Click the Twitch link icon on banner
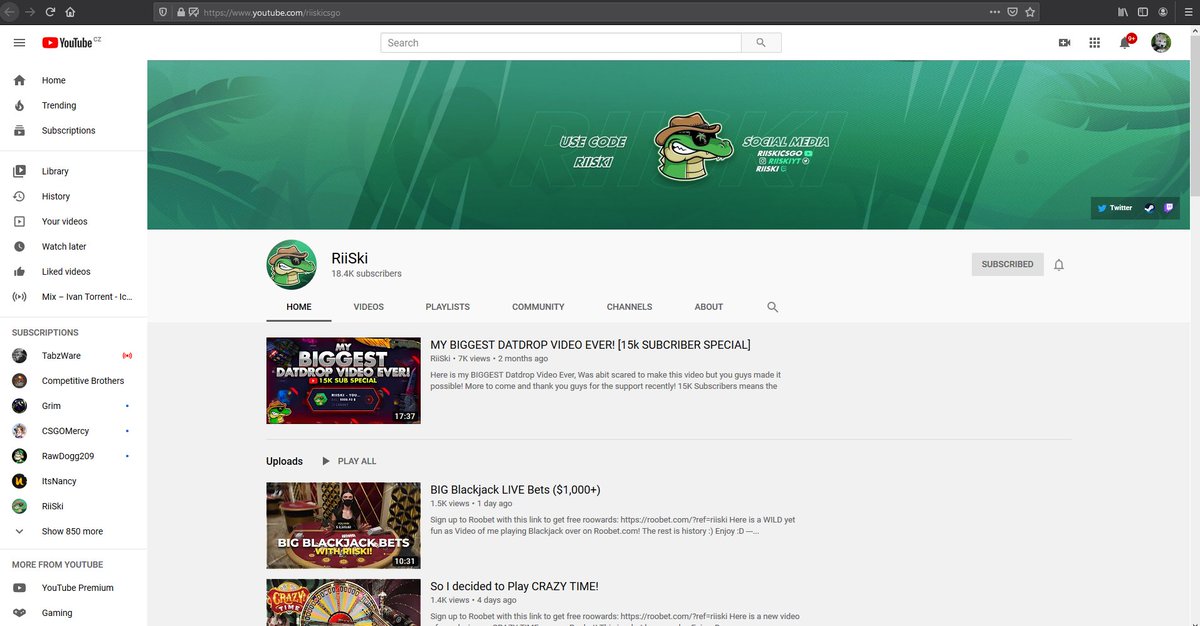 point(1168,208)
